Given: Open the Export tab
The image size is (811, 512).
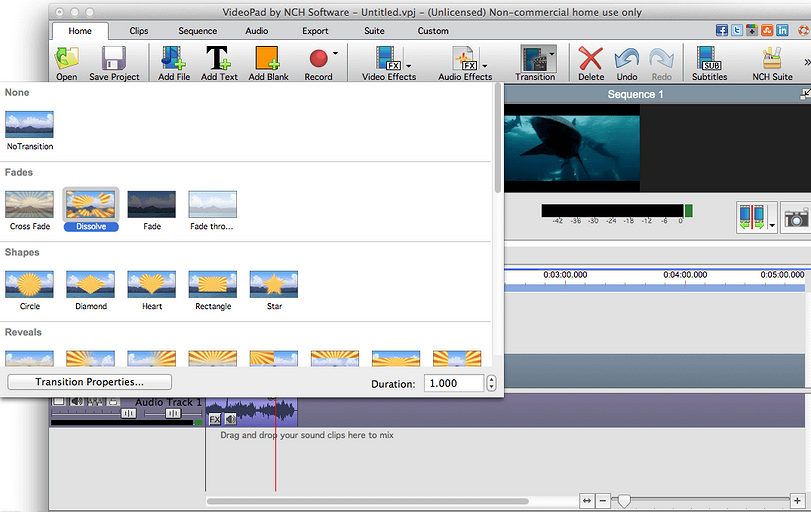Looking at the screenshot, I should tap(315, 31).
